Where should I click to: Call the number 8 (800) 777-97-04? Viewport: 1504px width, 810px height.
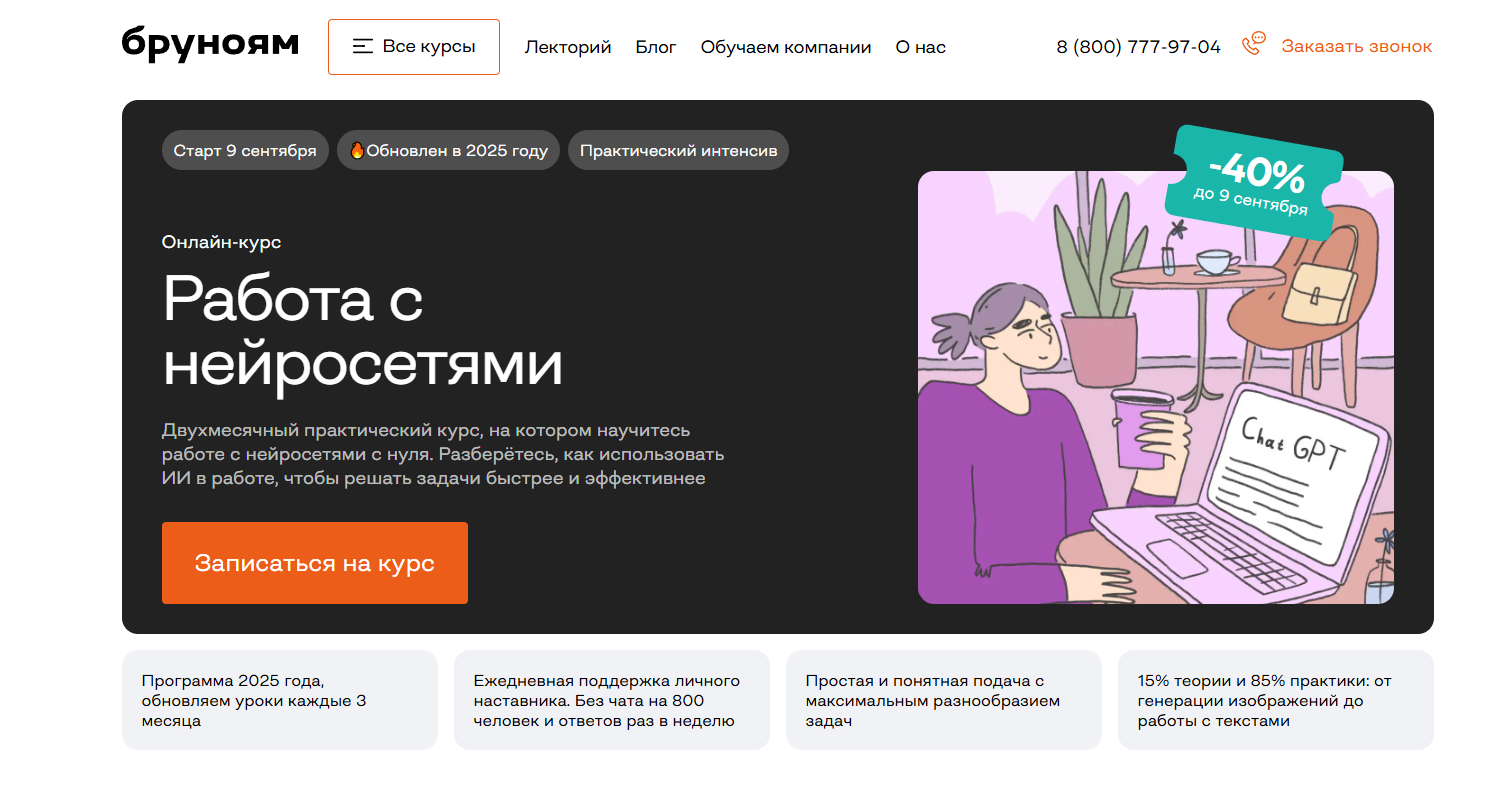coord(1138,46)
